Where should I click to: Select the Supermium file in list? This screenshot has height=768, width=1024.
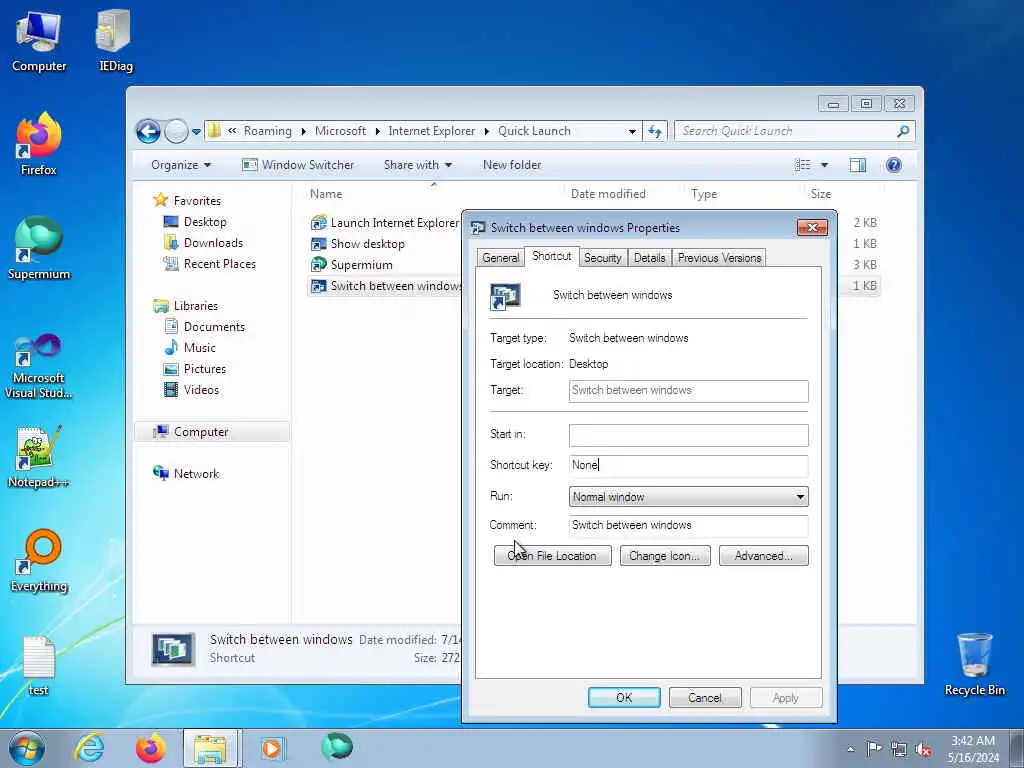click(351, 264)
